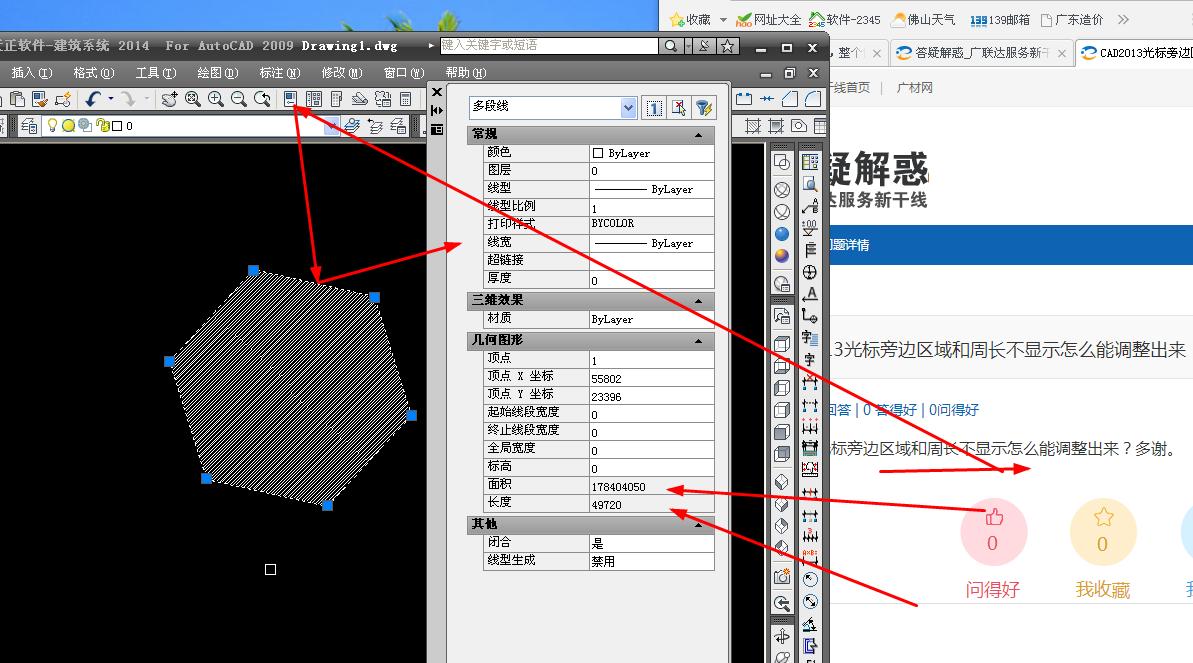The image size is (1193, 663).
Task: Collapse the 其他 section
Action: point(698,524)
